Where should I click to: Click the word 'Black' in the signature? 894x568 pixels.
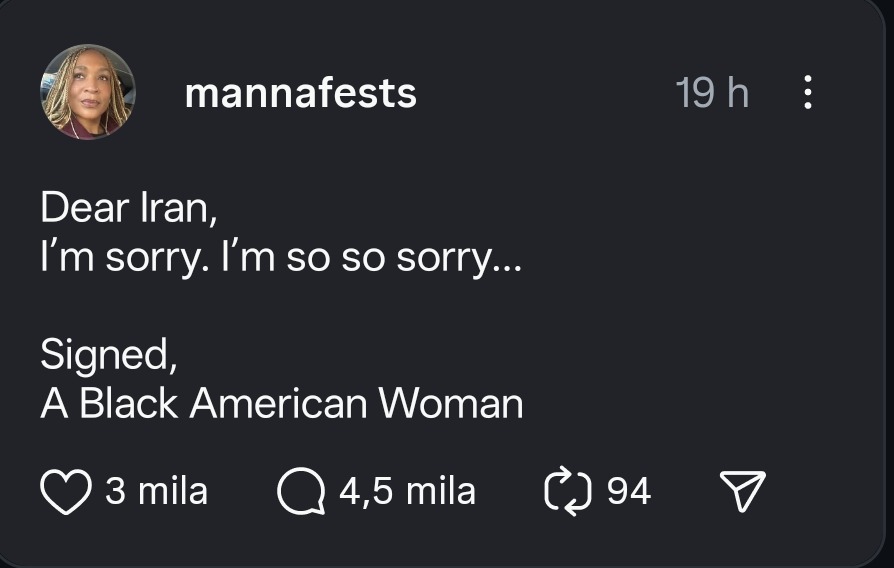(x=128, y=404)
